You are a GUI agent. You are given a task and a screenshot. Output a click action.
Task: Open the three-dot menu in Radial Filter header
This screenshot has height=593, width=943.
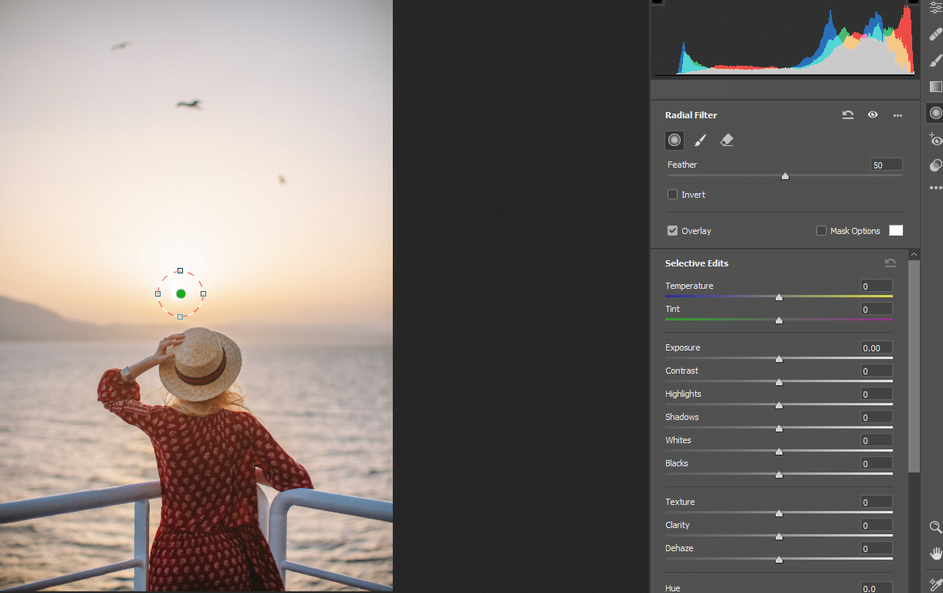pos(897,115)
